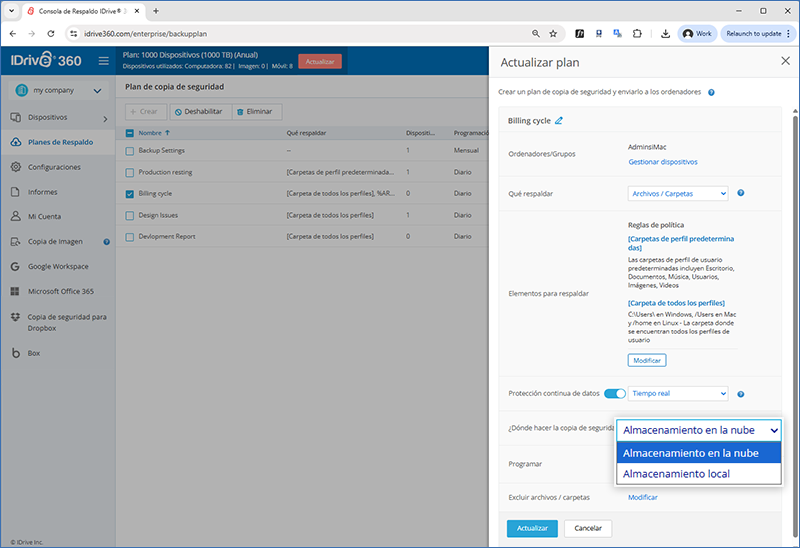This screenshot has width=800, height=548.
Task: Uncheck the Billing cycle row checkbox
Action: 129,193
